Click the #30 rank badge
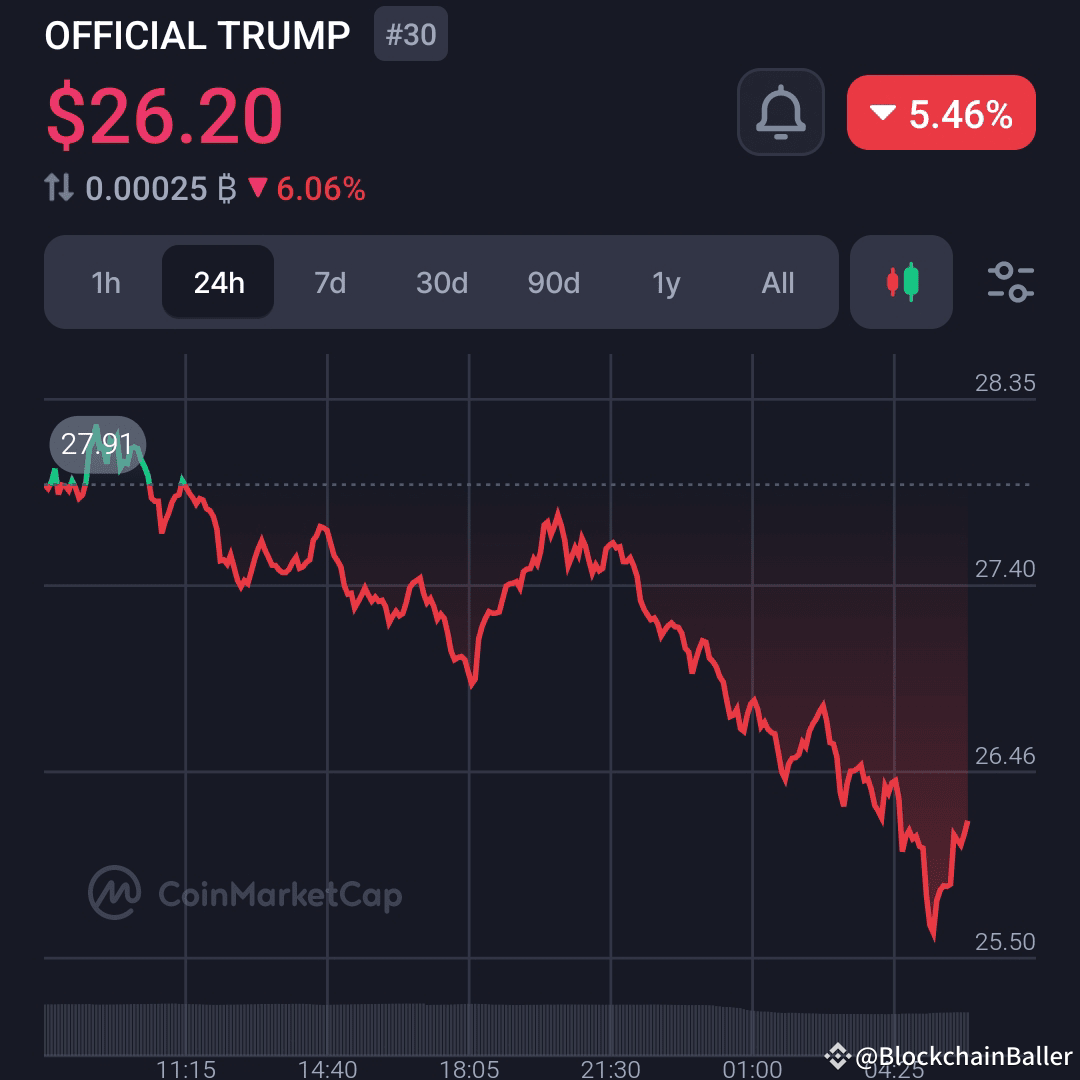The height and width of the screenshot is (1080, 1080). [410, 34]
